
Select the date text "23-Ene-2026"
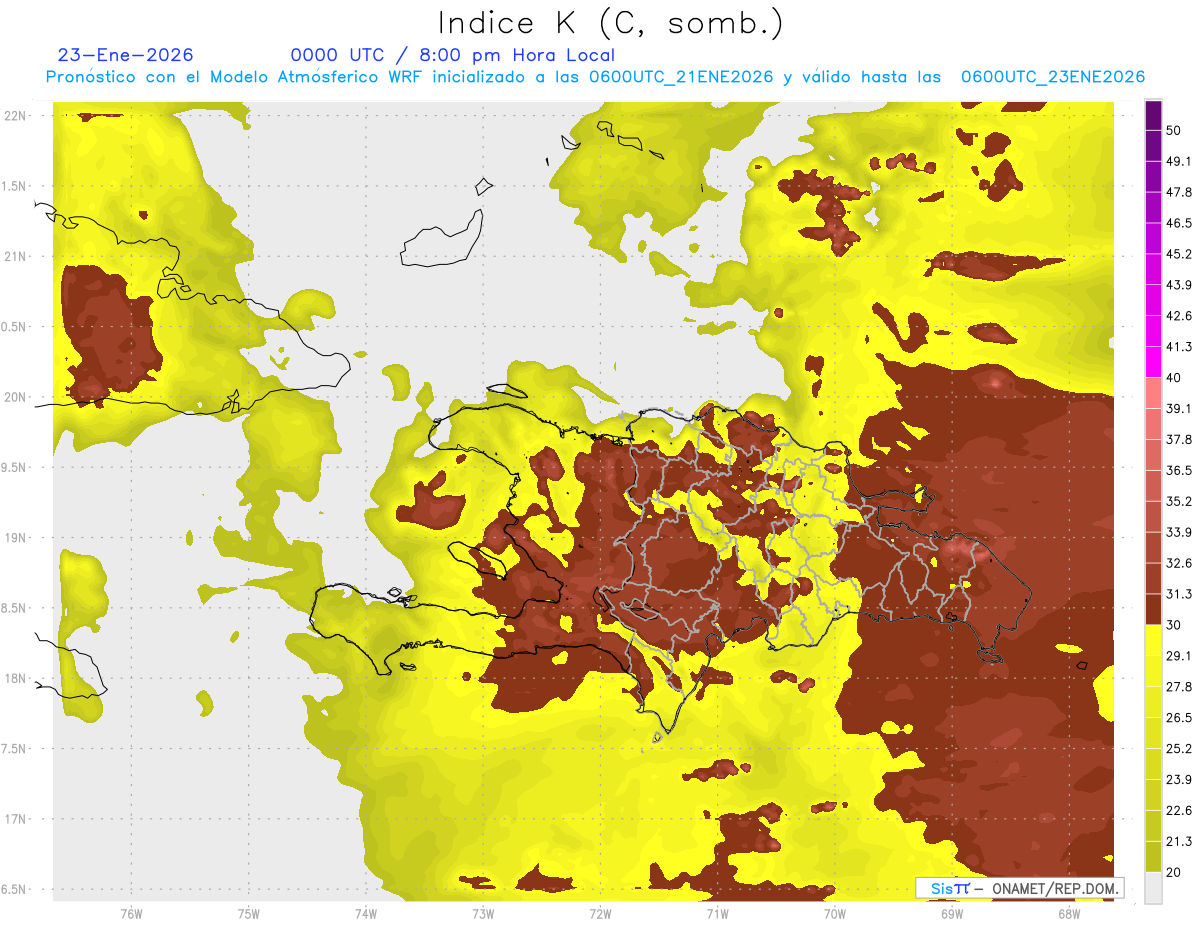tap(126, 55)
